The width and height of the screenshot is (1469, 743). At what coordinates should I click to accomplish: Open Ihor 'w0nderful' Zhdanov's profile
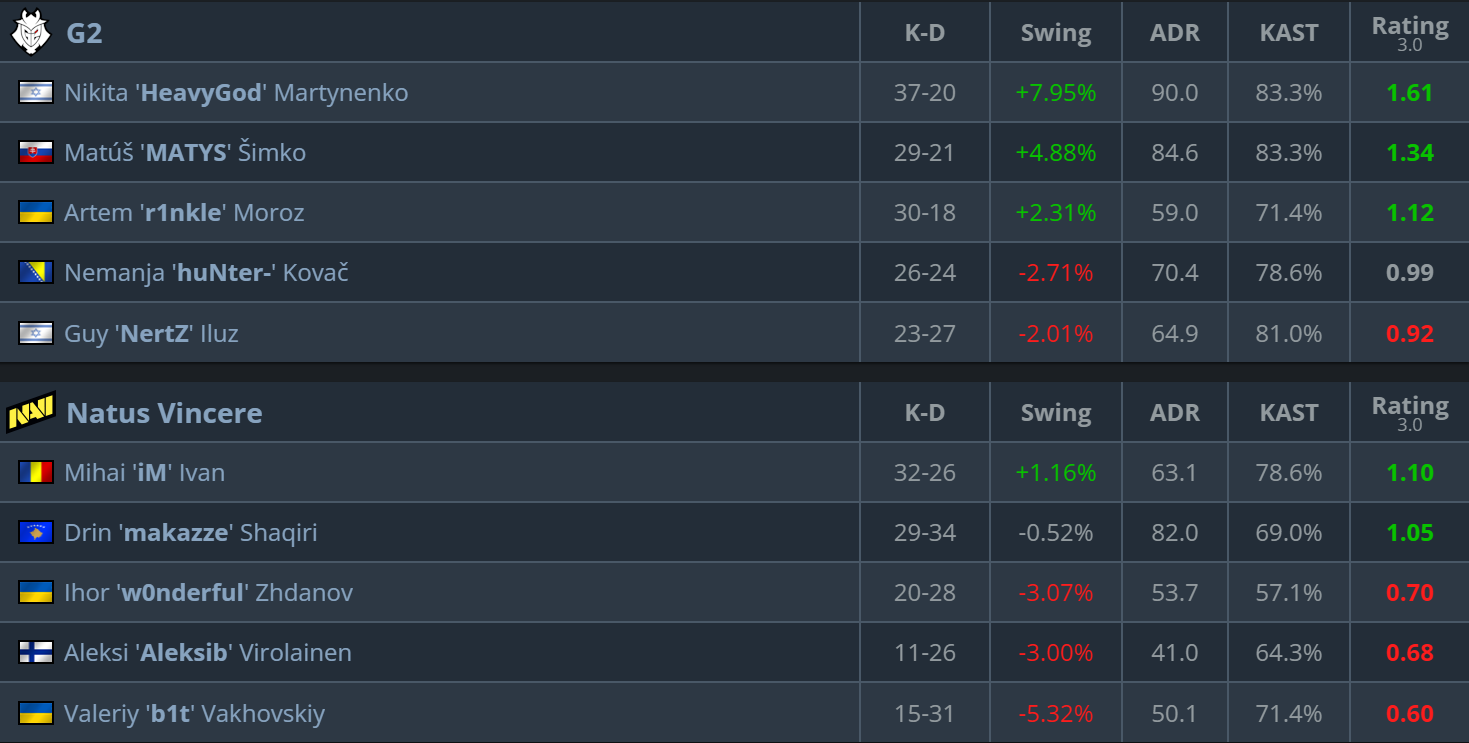click(208, 593)
